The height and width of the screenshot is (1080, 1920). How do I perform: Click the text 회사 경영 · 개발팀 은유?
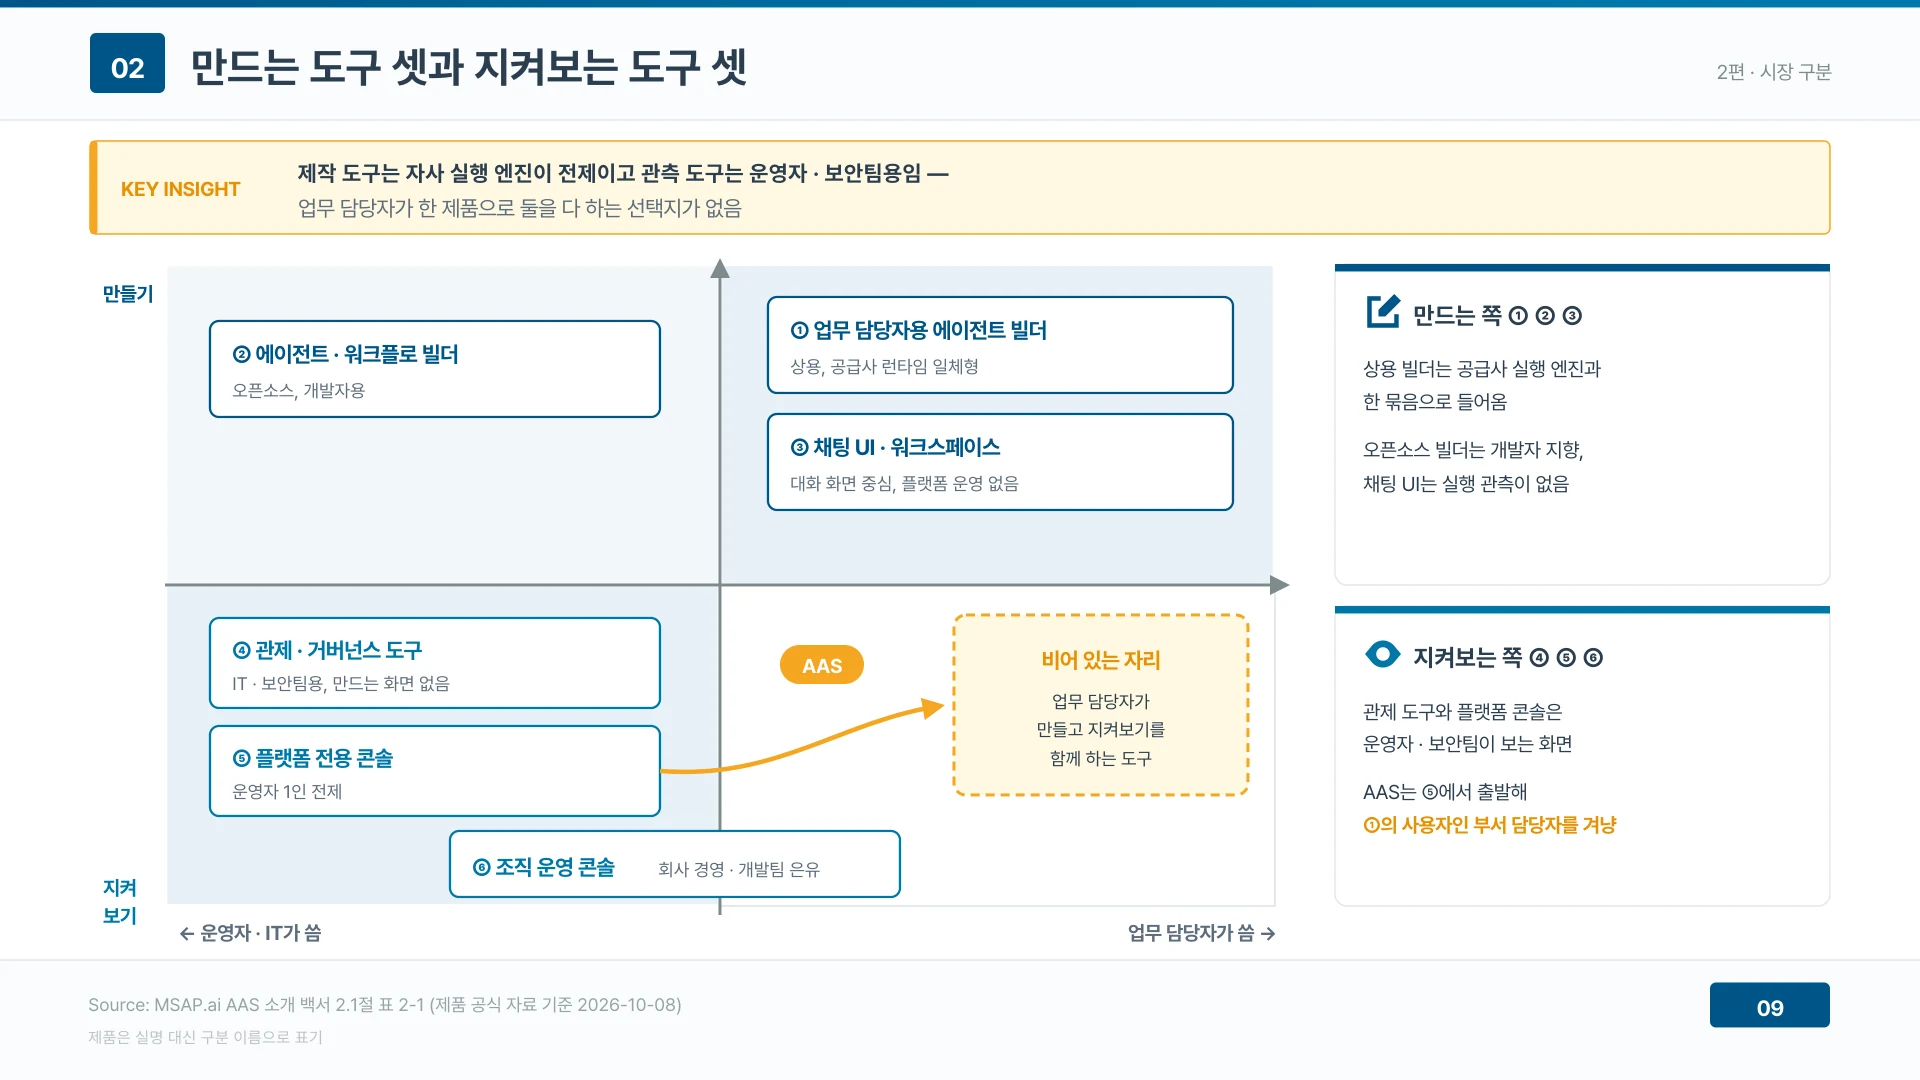739,869
